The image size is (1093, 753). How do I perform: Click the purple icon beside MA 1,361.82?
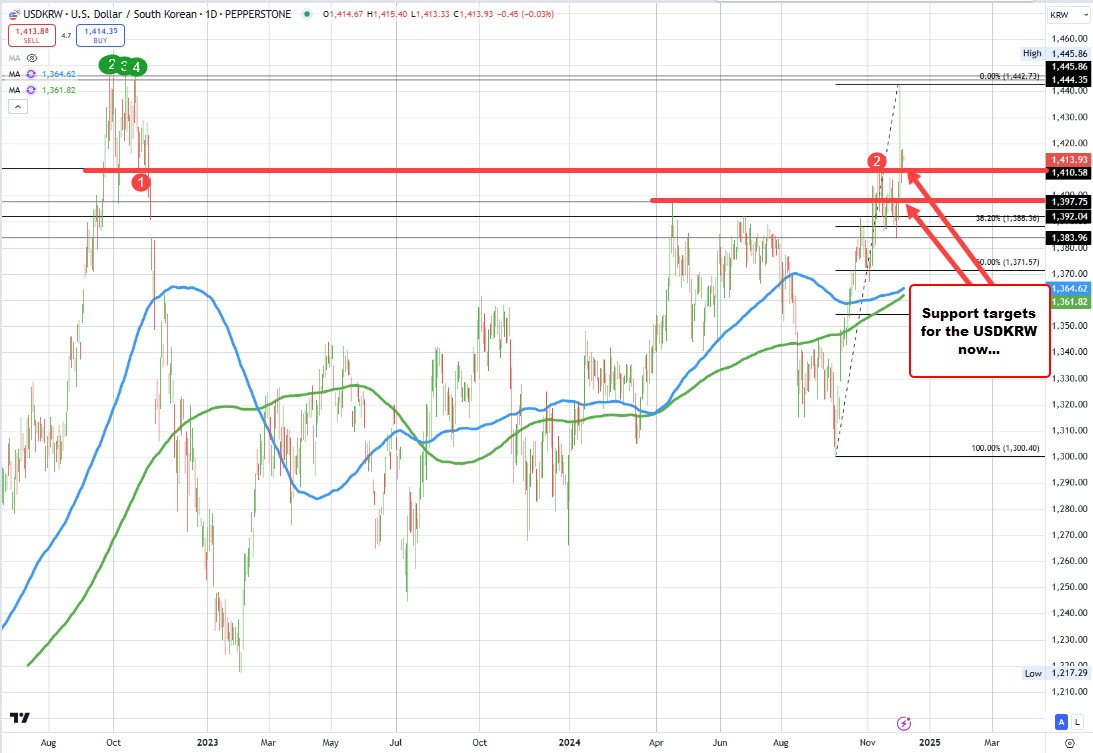coord(31,90)
